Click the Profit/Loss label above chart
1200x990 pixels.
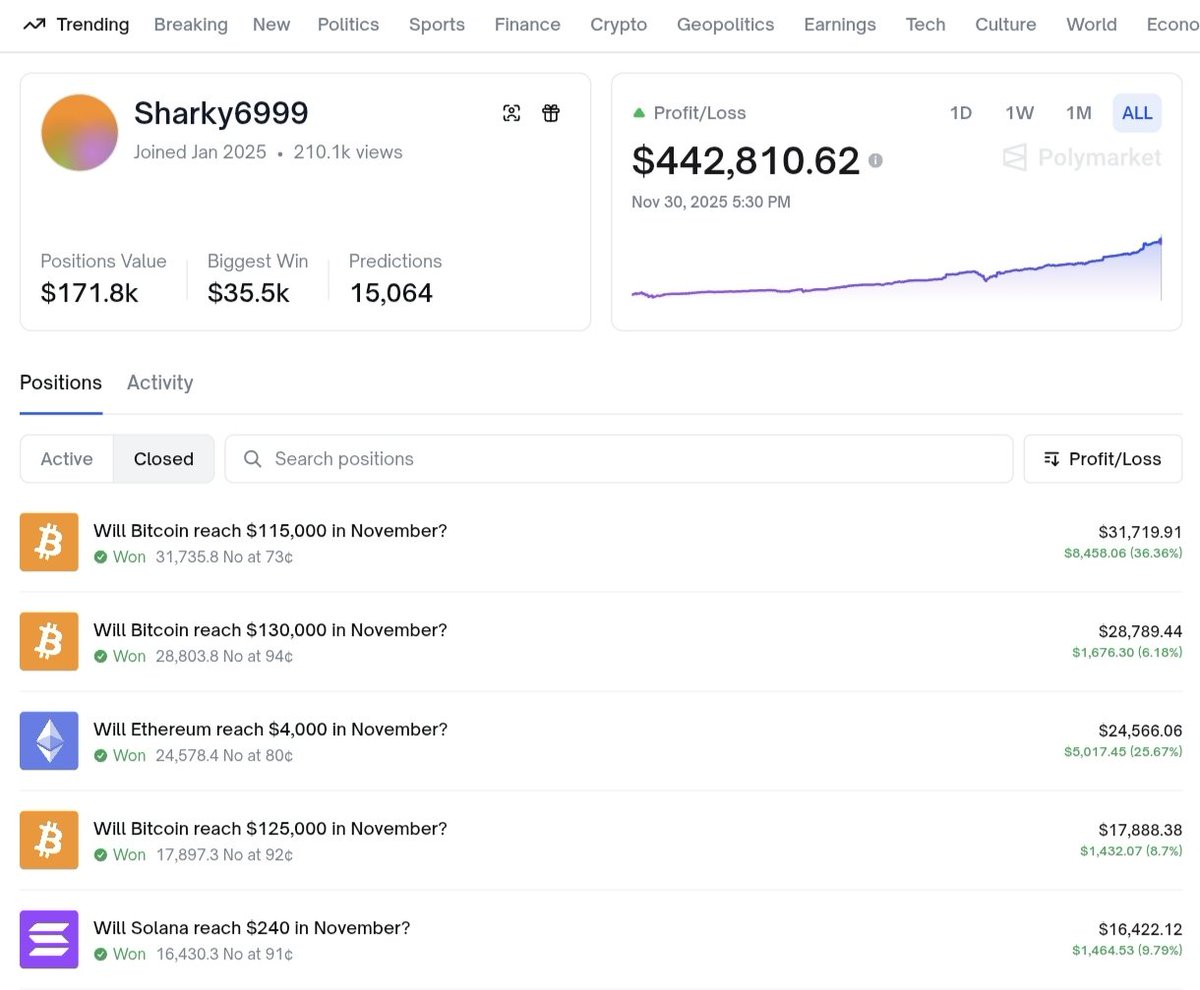click(700, 113)
